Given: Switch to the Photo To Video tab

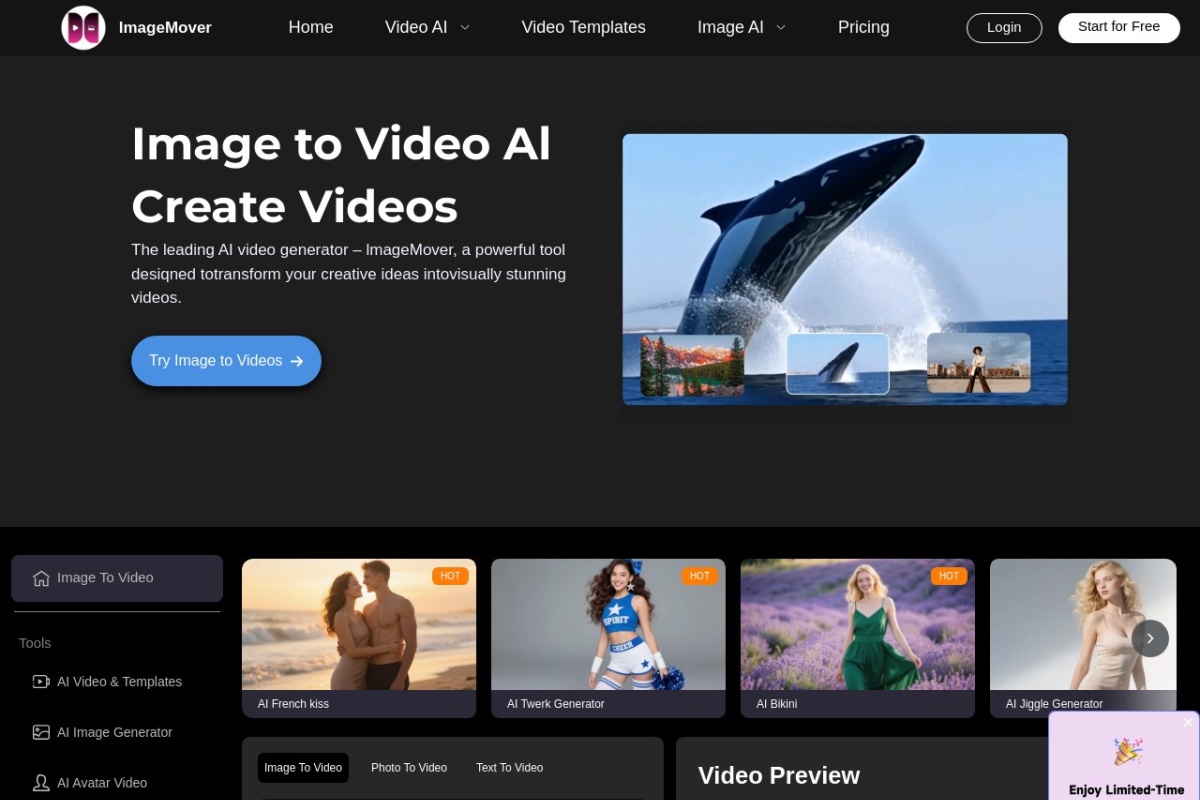Looking at the screenshot, I should click(x=409, y=767).
